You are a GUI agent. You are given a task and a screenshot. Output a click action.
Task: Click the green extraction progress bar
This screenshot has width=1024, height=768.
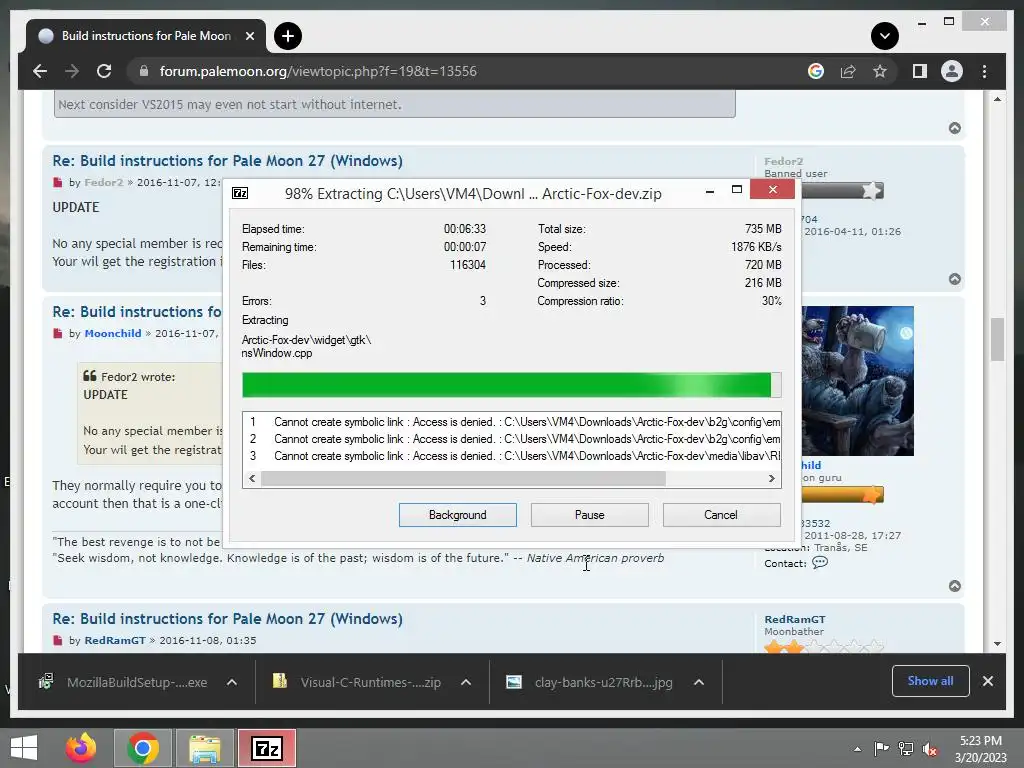[511, 385]
